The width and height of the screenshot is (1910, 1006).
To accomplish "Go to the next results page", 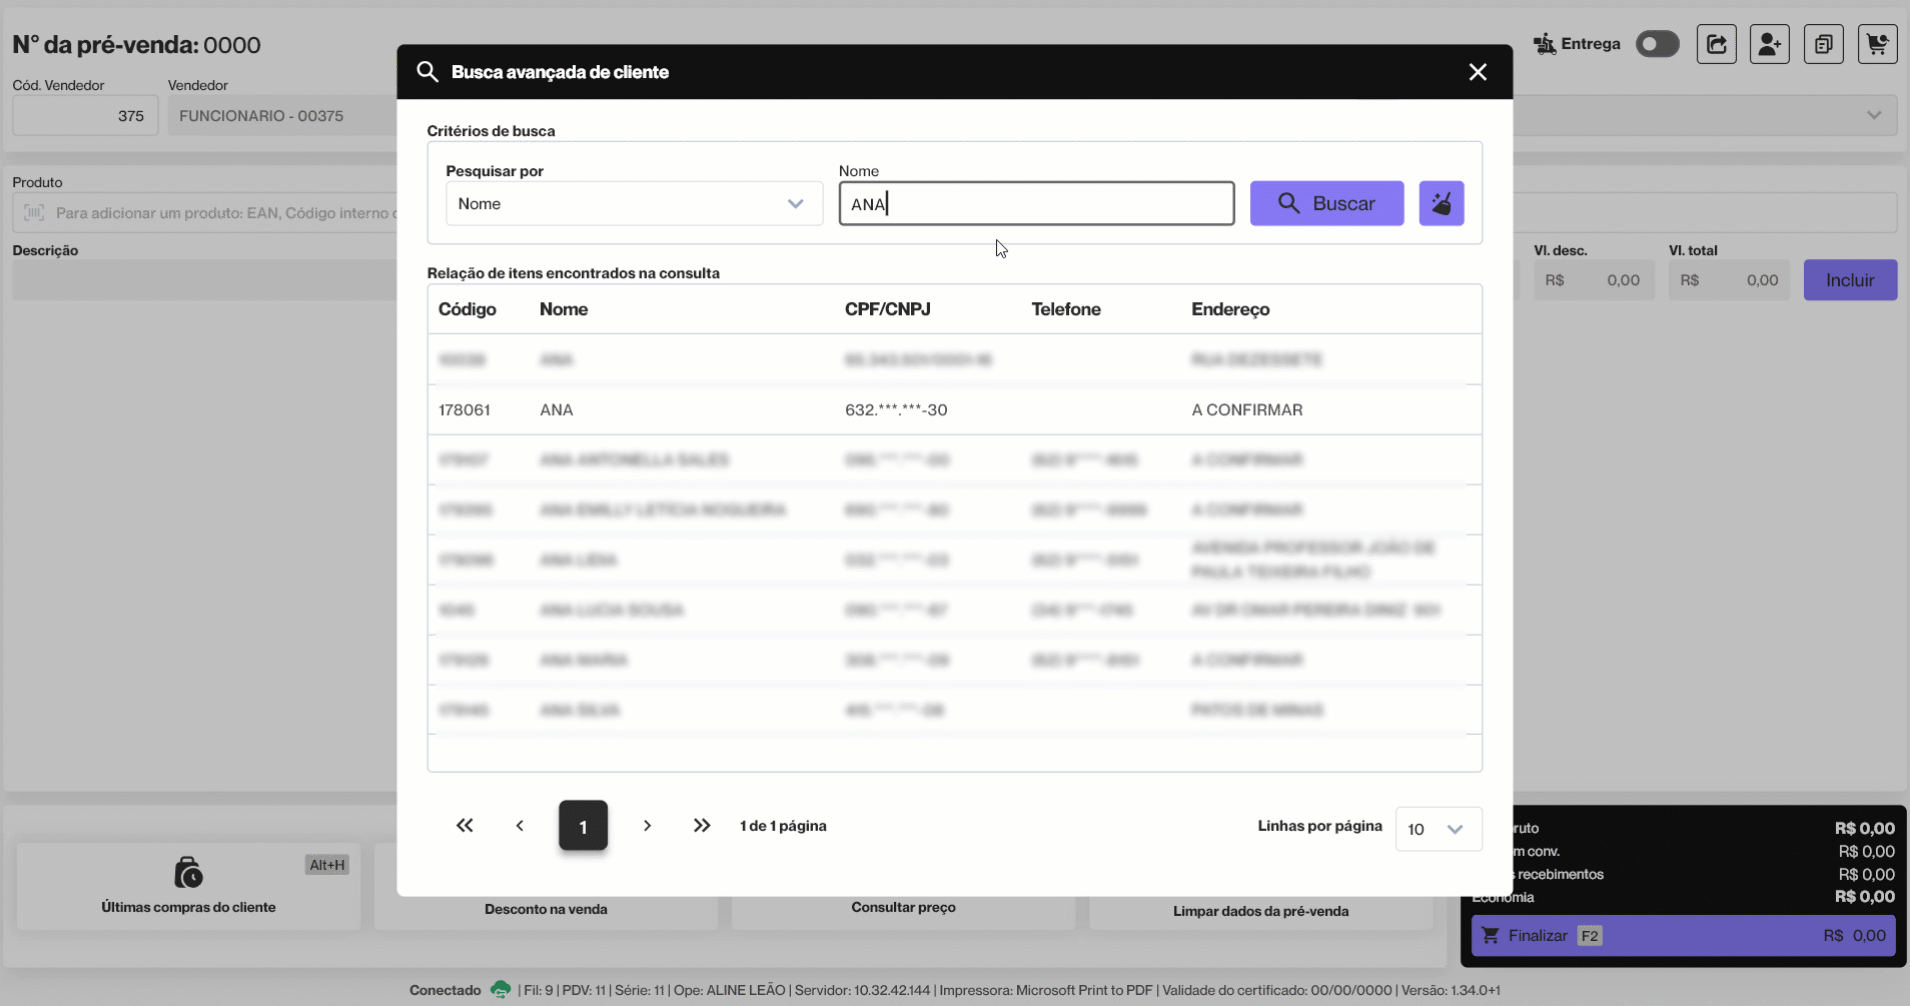I will pyautogui.click(x=647, y=826).
